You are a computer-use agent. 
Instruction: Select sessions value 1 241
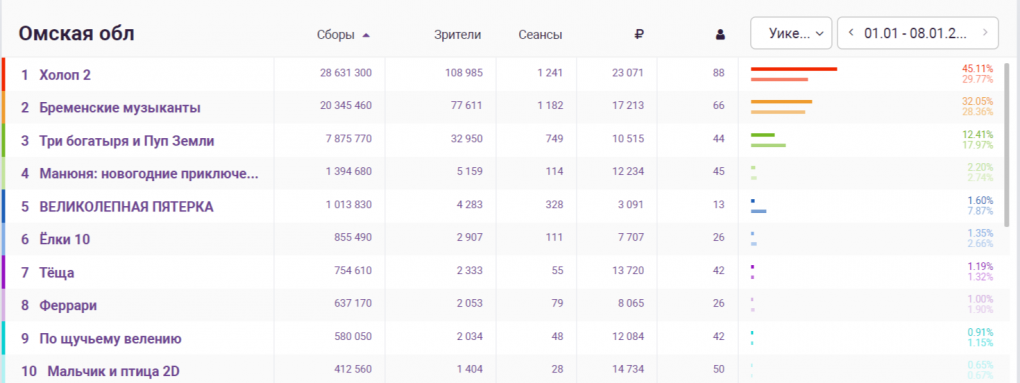550,73
